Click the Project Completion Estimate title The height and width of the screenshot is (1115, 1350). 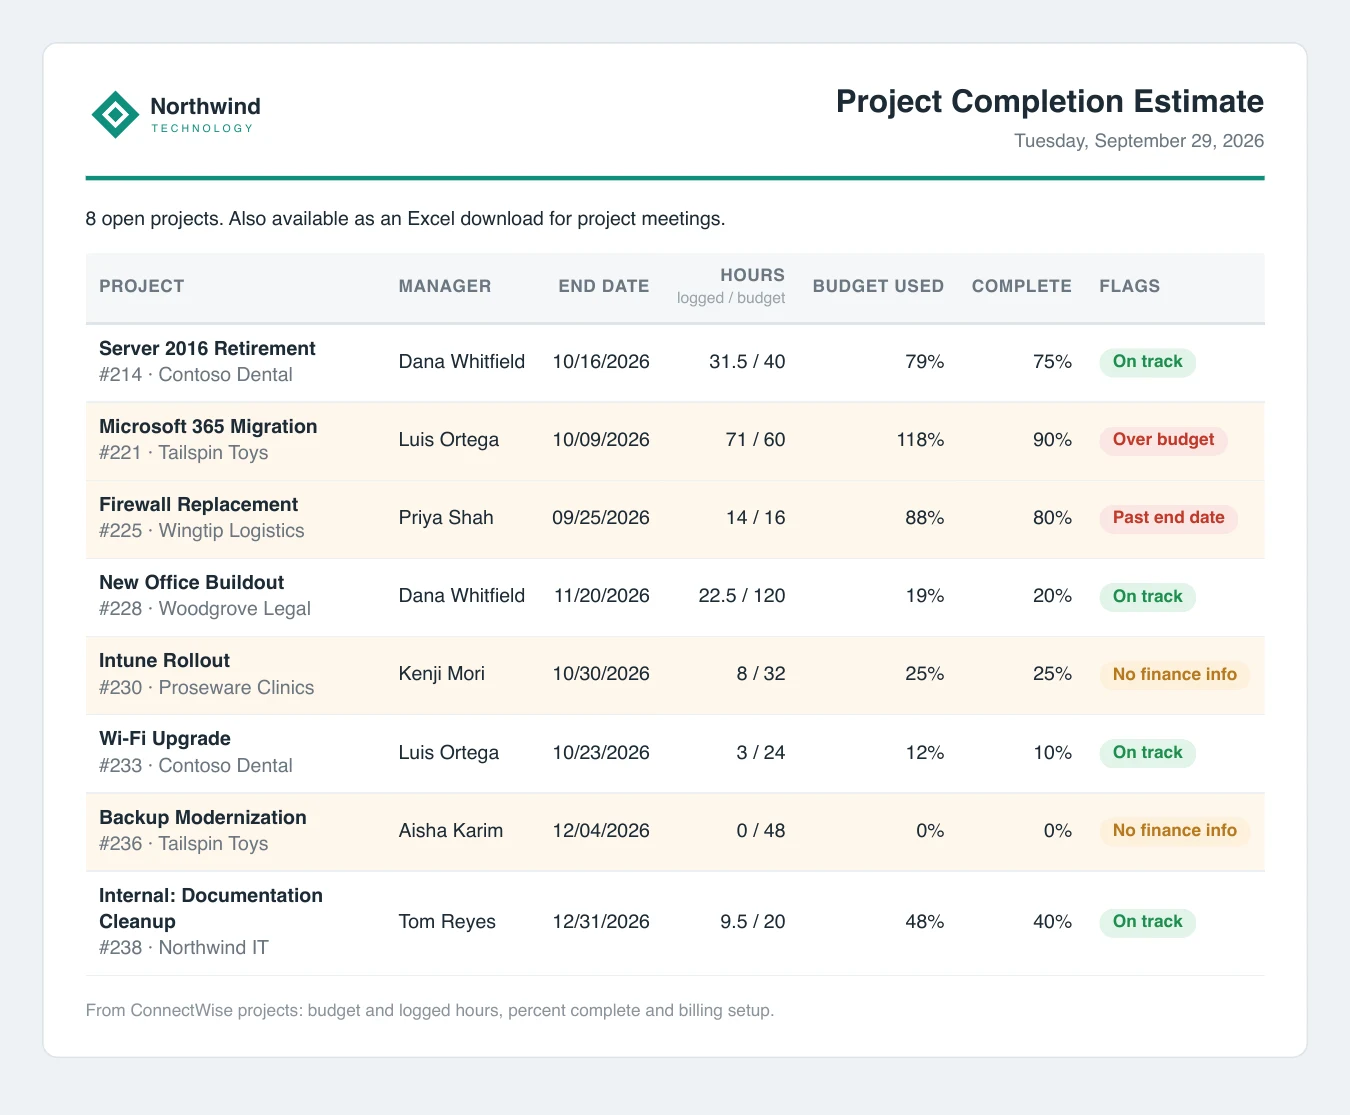1050,102
